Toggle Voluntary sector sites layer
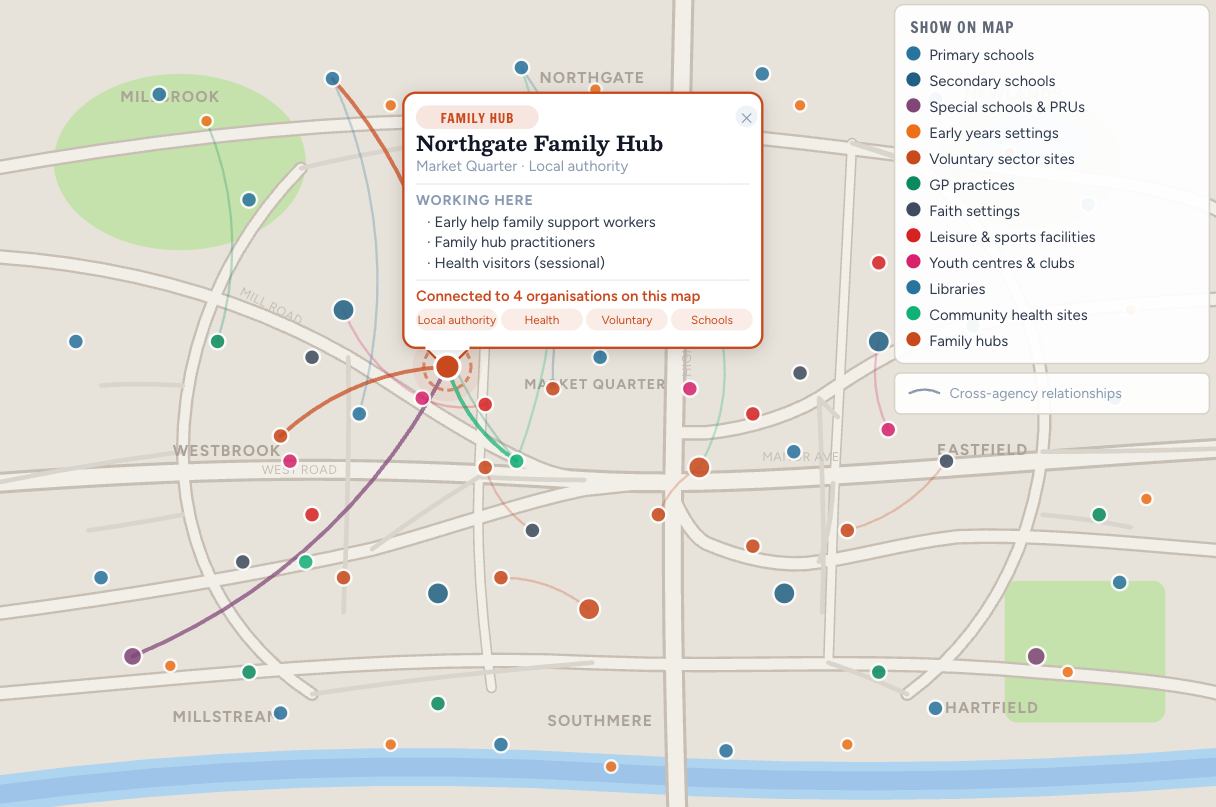The width and height of the screenshot is (1216, 807). click(990, 159)
